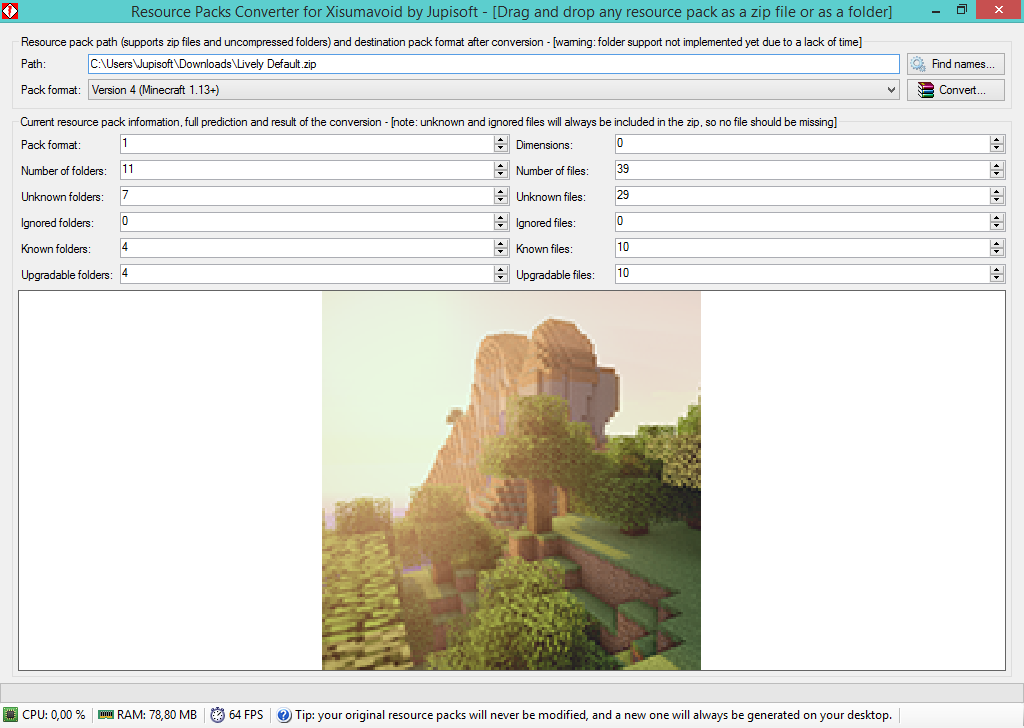Increase the Unknown folders value
This screenshot has height=728, width=1024.
tap(501, 192)
